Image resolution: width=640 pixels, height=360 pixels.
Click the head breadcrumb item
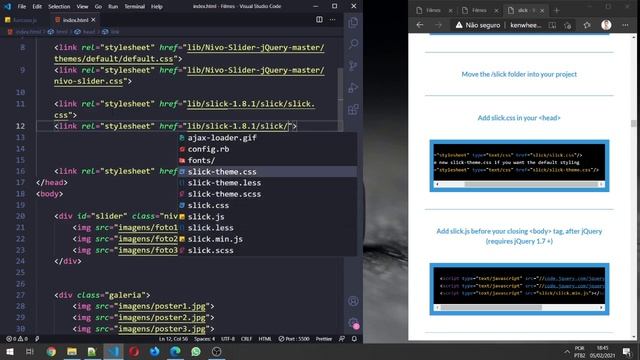(x=85, y=31)
